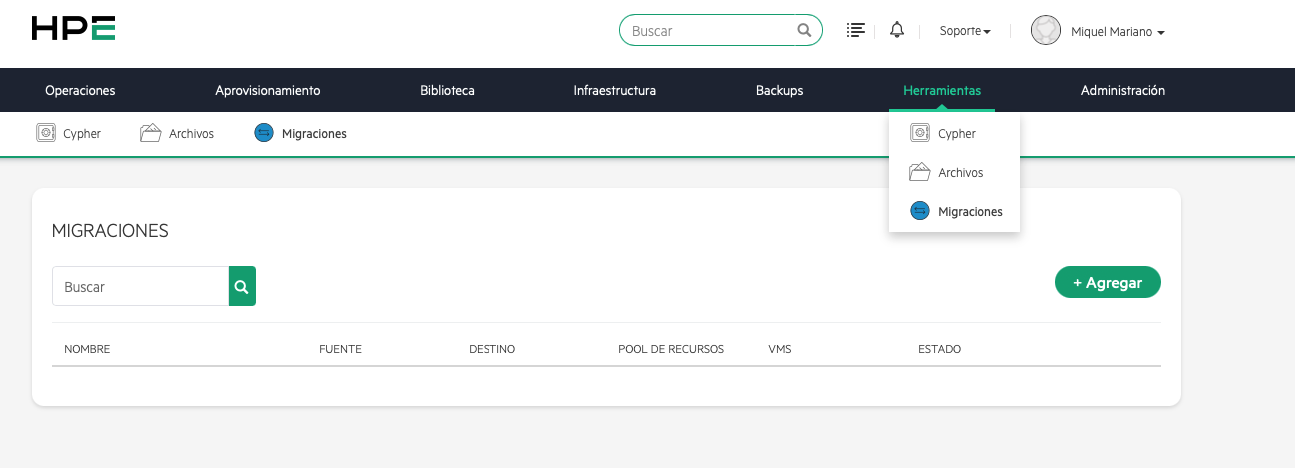Click the Cypher icon in Herramientas dropdown

point(920,133)
